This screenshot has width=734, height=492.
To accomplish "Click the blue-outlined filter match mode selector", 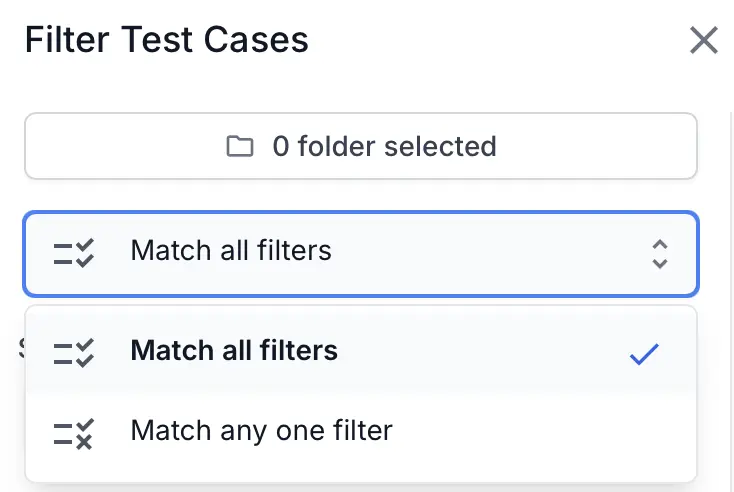I will click(400, 253).
